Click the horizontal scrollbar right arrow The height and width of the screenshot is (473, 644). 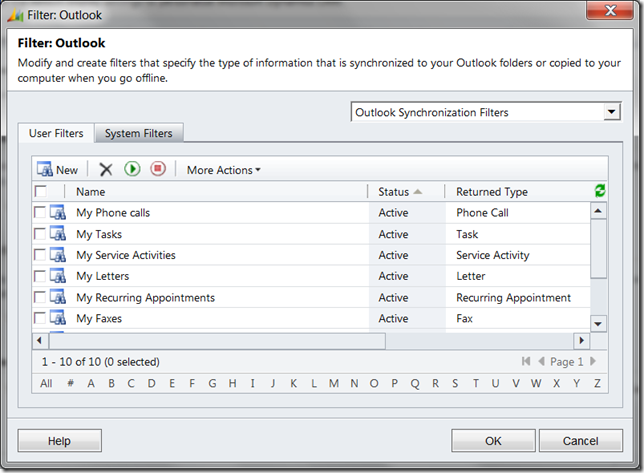coord(581,340)
